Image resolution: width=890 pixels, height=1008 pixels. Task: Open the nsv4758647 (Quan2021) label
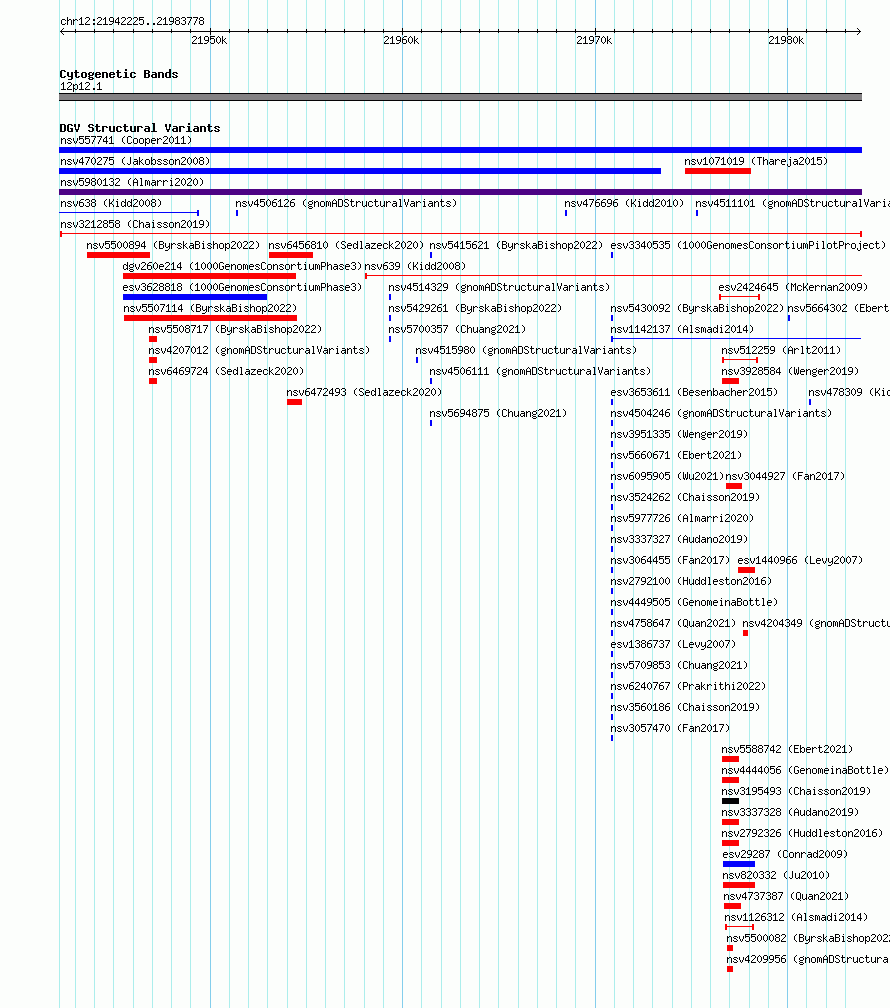coord(673,624)
